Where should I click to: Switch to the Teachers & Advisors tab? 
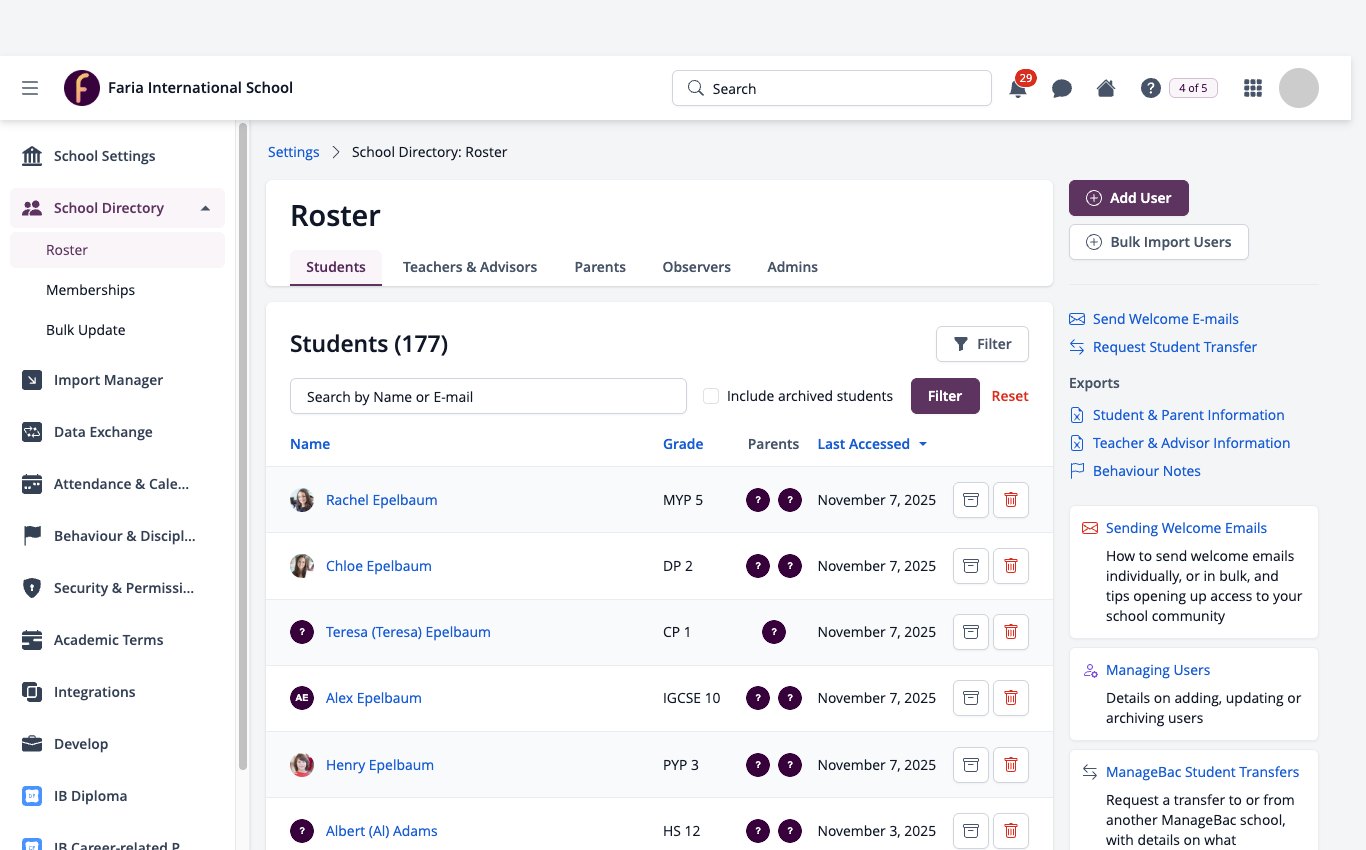[x=470, y=267]
